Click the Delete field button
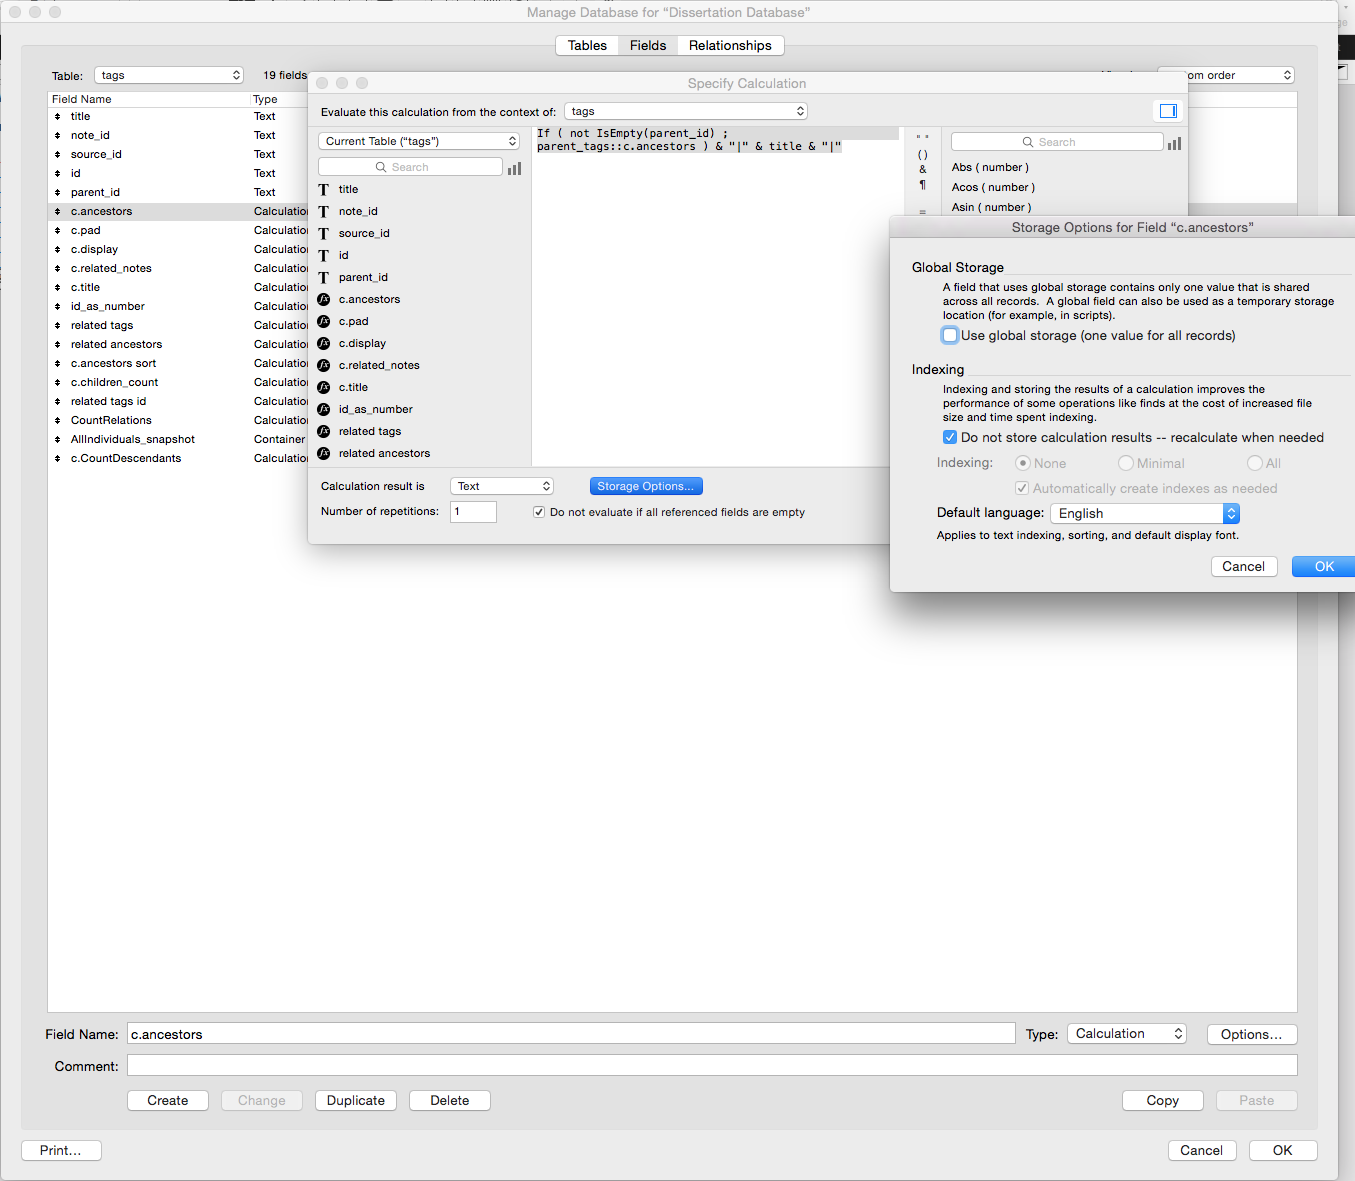 [450, 1100]
